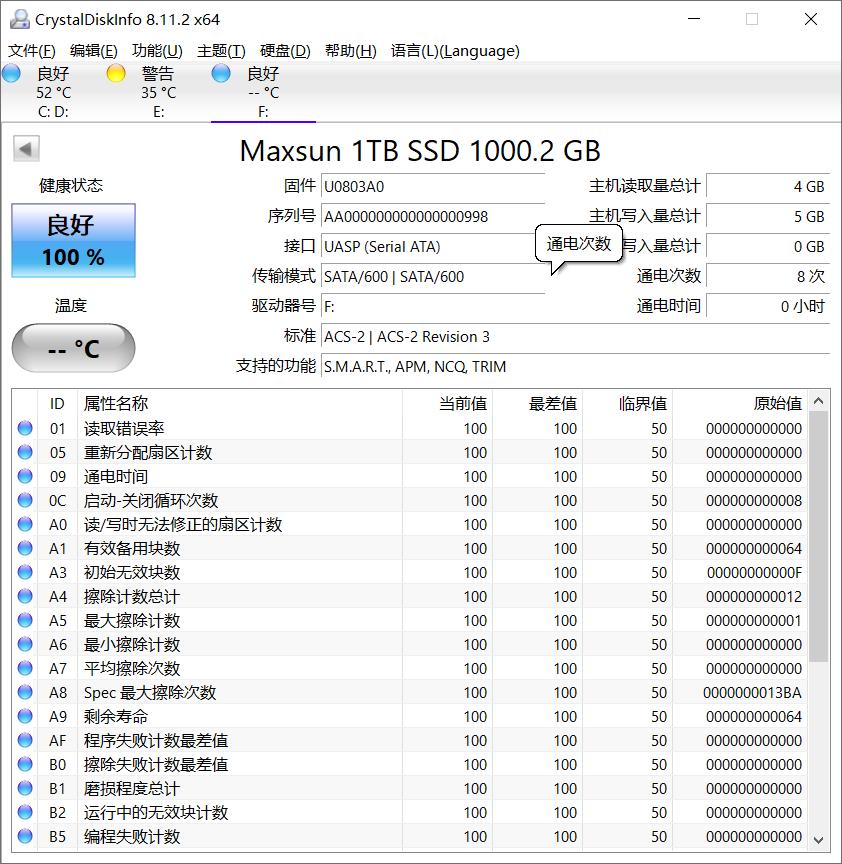Click the 序列号 value field

click(432, 216)
